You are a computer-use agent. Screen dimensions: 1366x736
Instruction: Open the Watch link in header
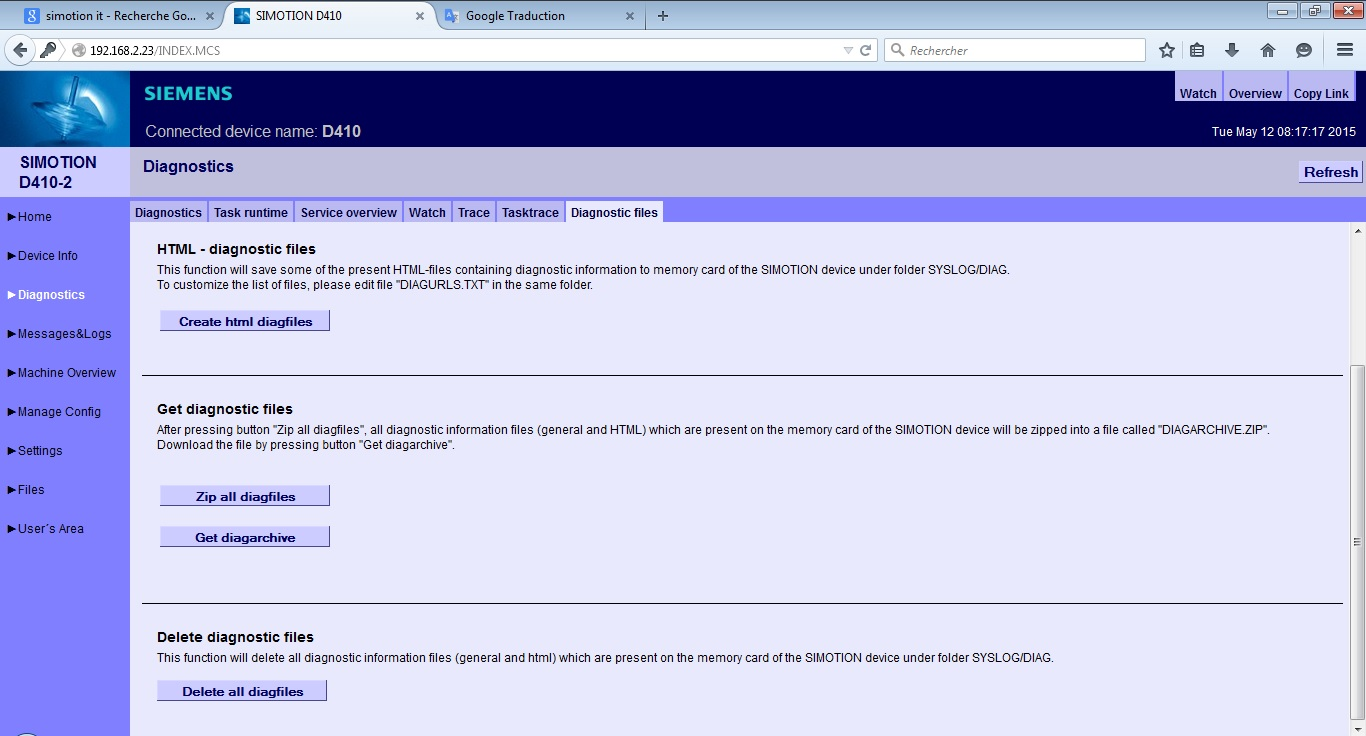coord(1198,93)
